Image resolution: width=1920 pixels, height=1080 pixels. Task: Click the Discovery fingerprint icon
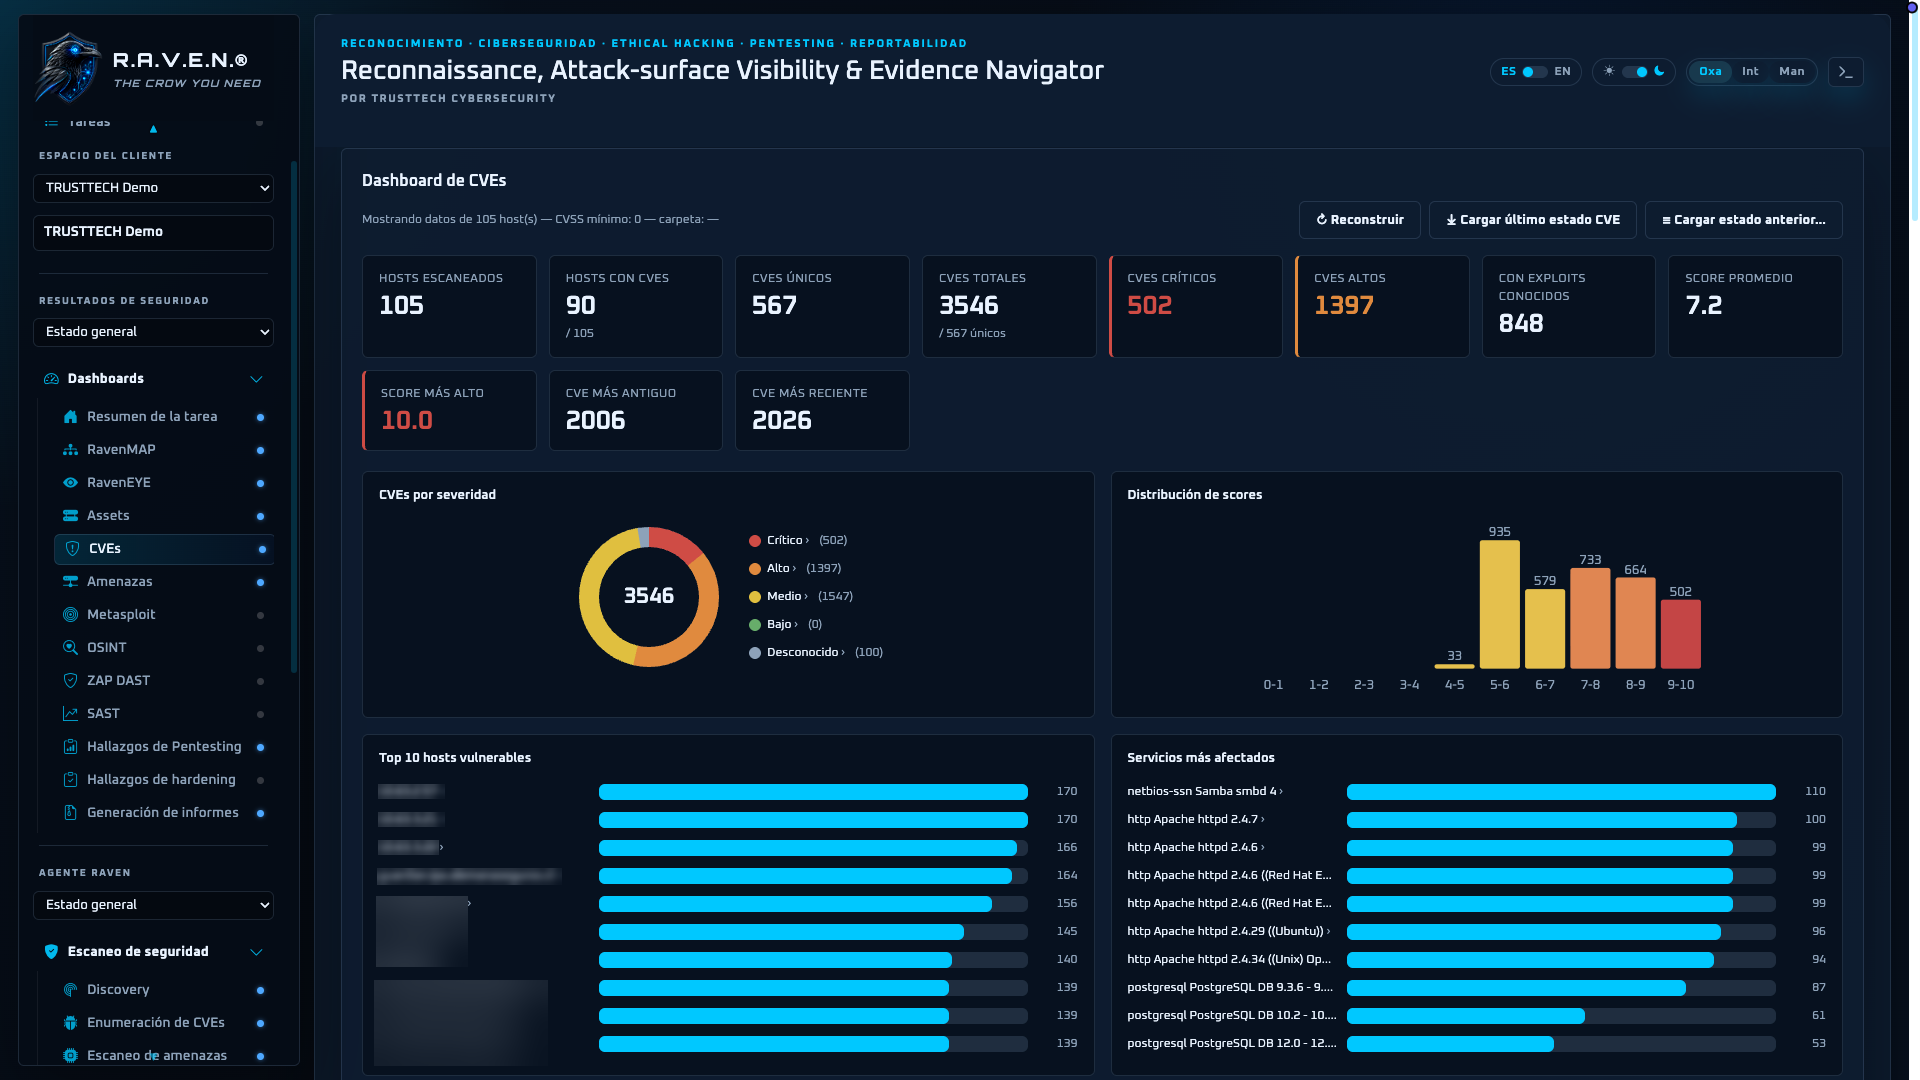pyautogui.click(x=70, y=990)
